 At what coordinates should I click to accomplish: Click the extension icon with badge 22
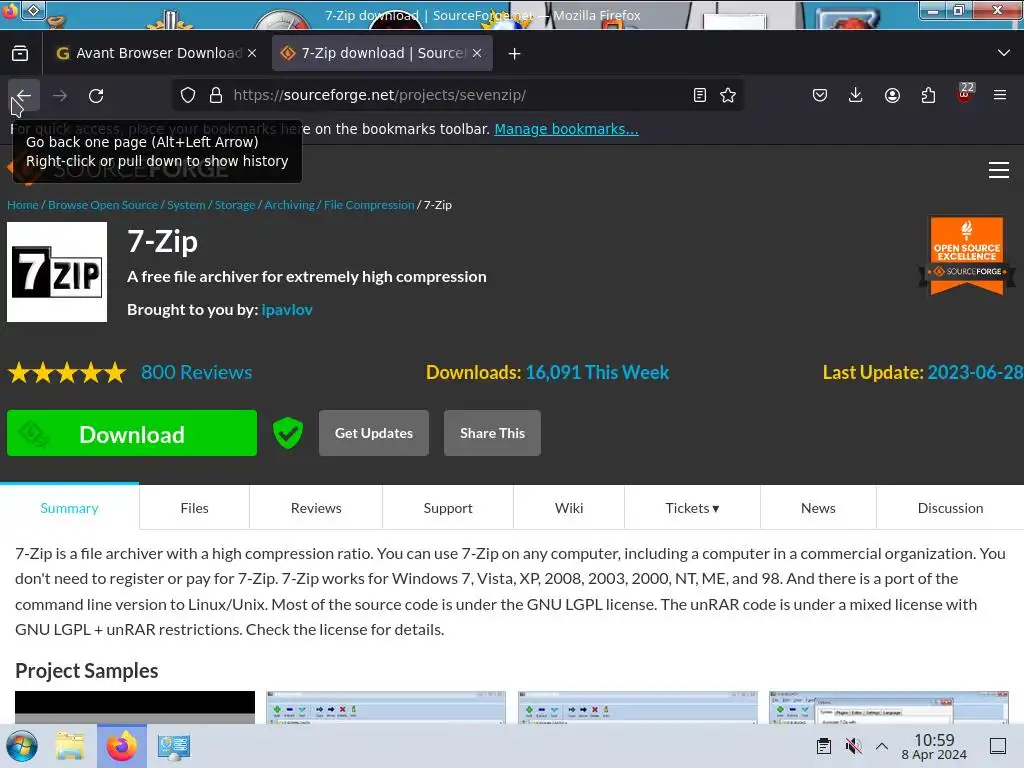pyautogui.click(x=965, y=93)
